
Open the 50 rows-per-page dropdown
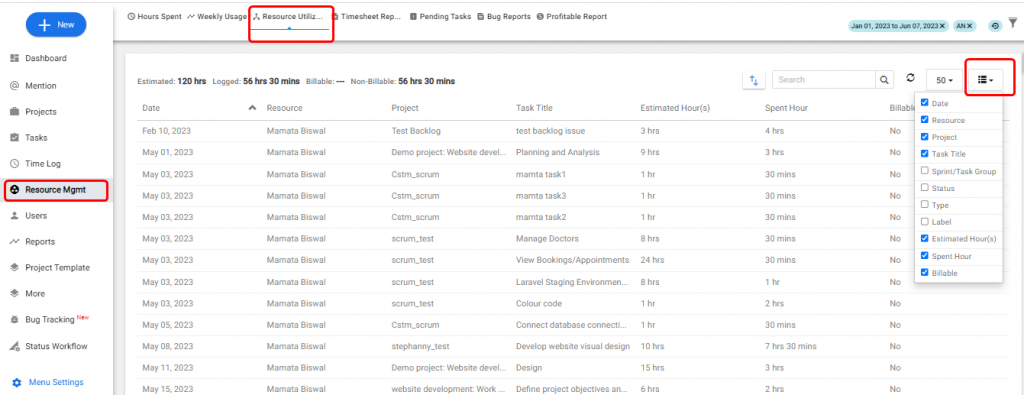pyautogui.click(x=944, y=80)
